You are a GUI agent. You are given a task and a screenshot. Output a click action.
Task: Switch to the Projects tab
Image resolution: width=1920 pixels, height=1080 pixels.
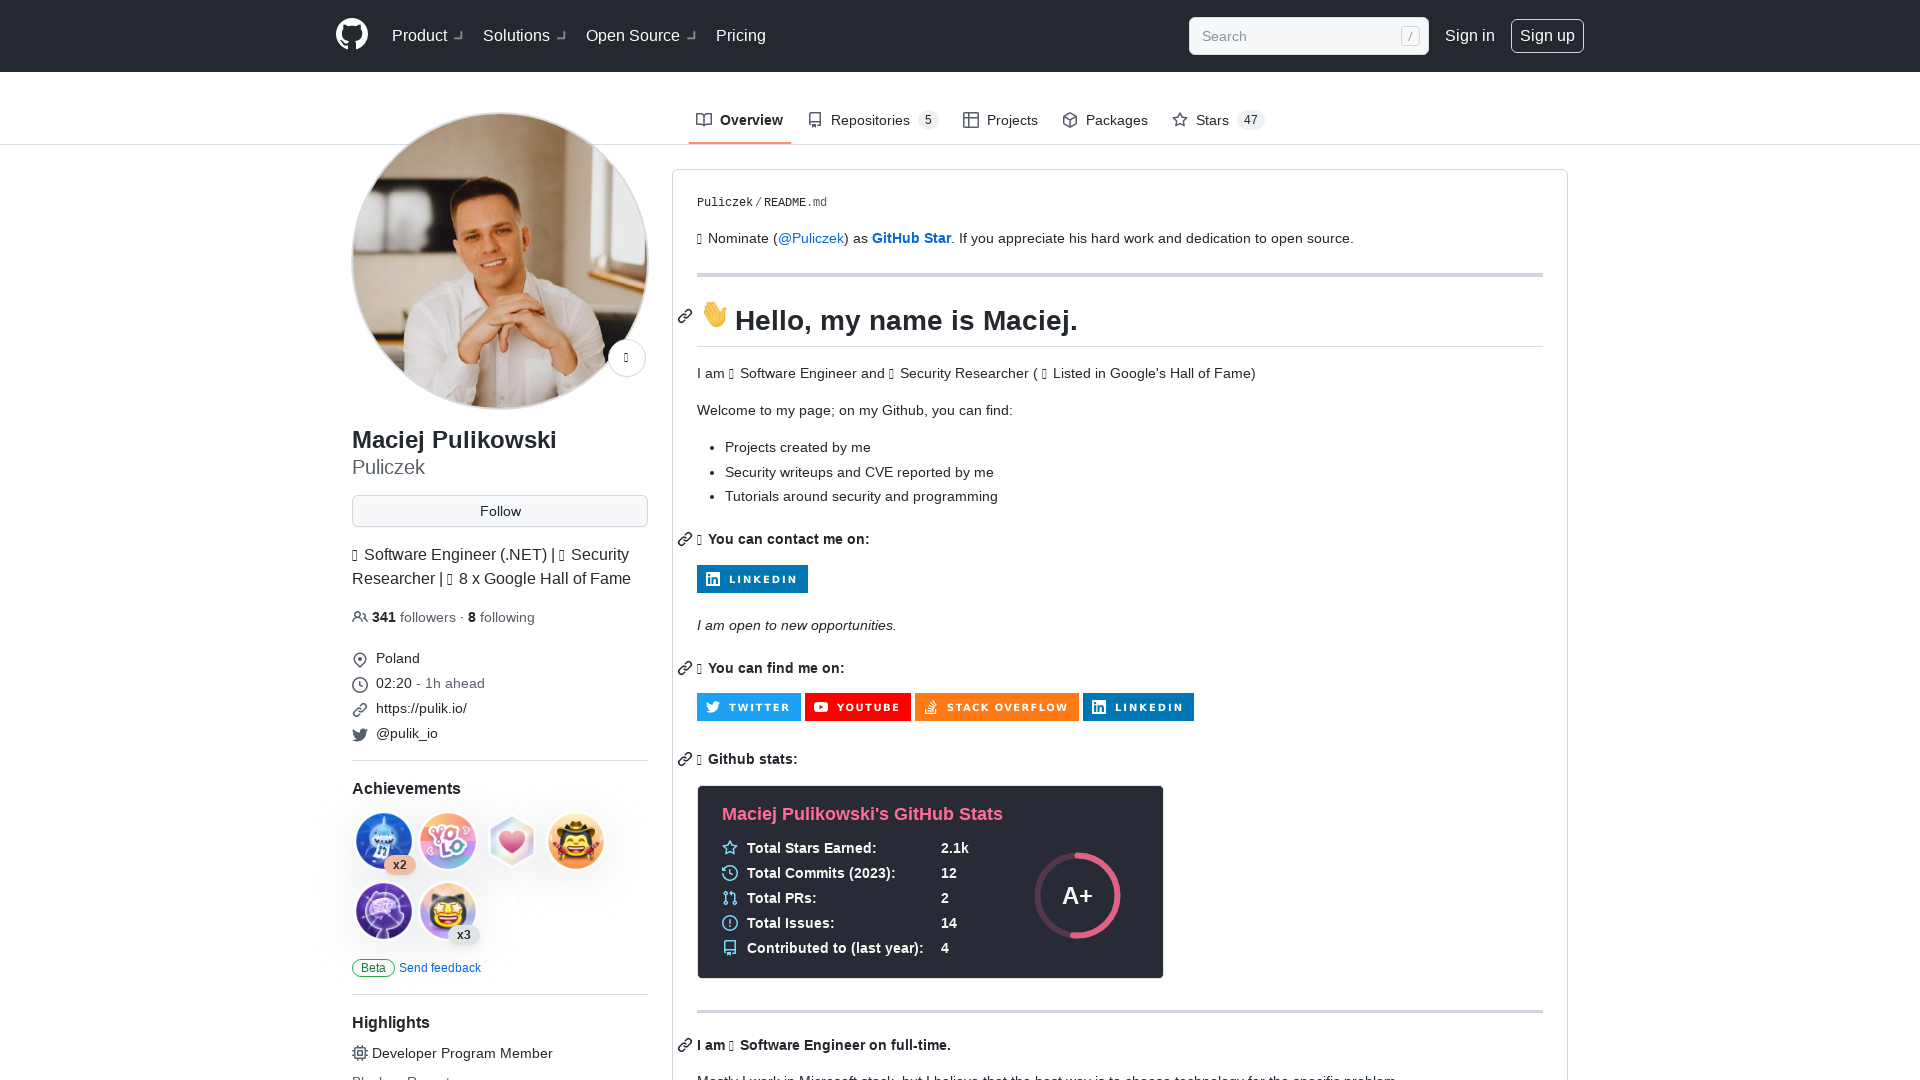pyautogui.click(x=1001, y=120)
